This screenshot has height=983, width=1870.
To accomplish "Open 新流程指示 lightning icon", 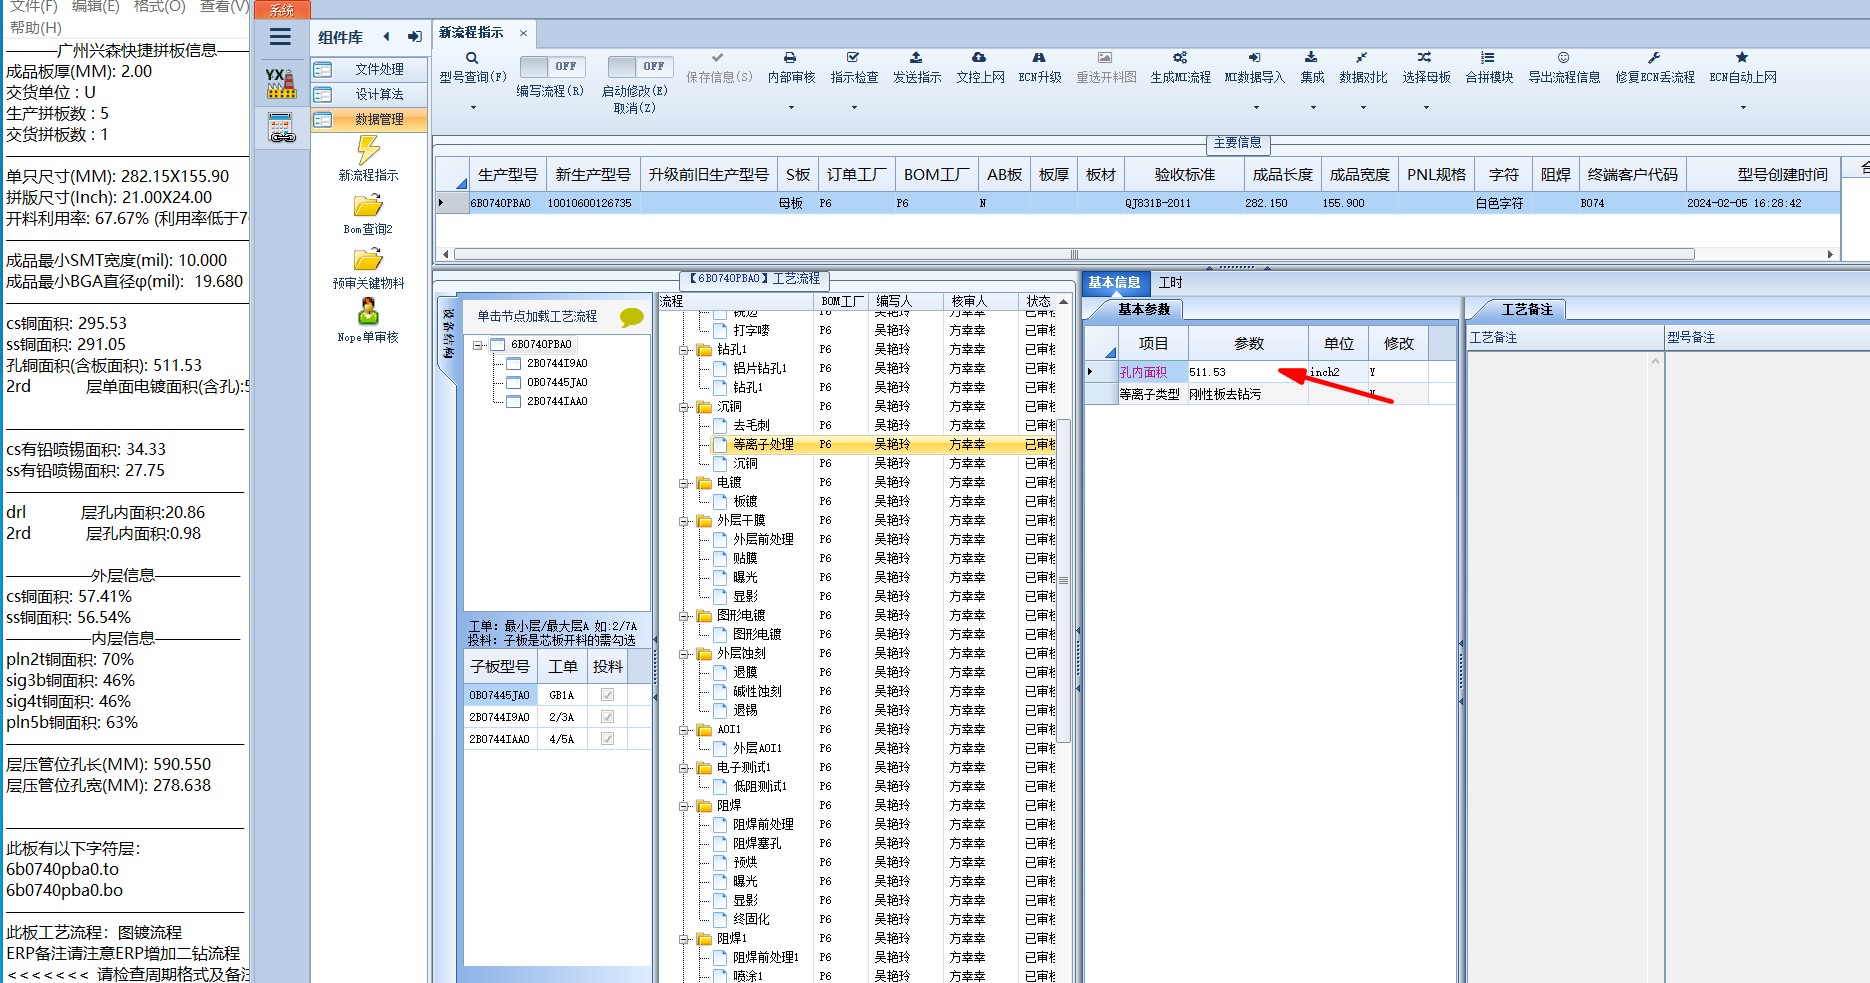I will [x=368, y=150].
